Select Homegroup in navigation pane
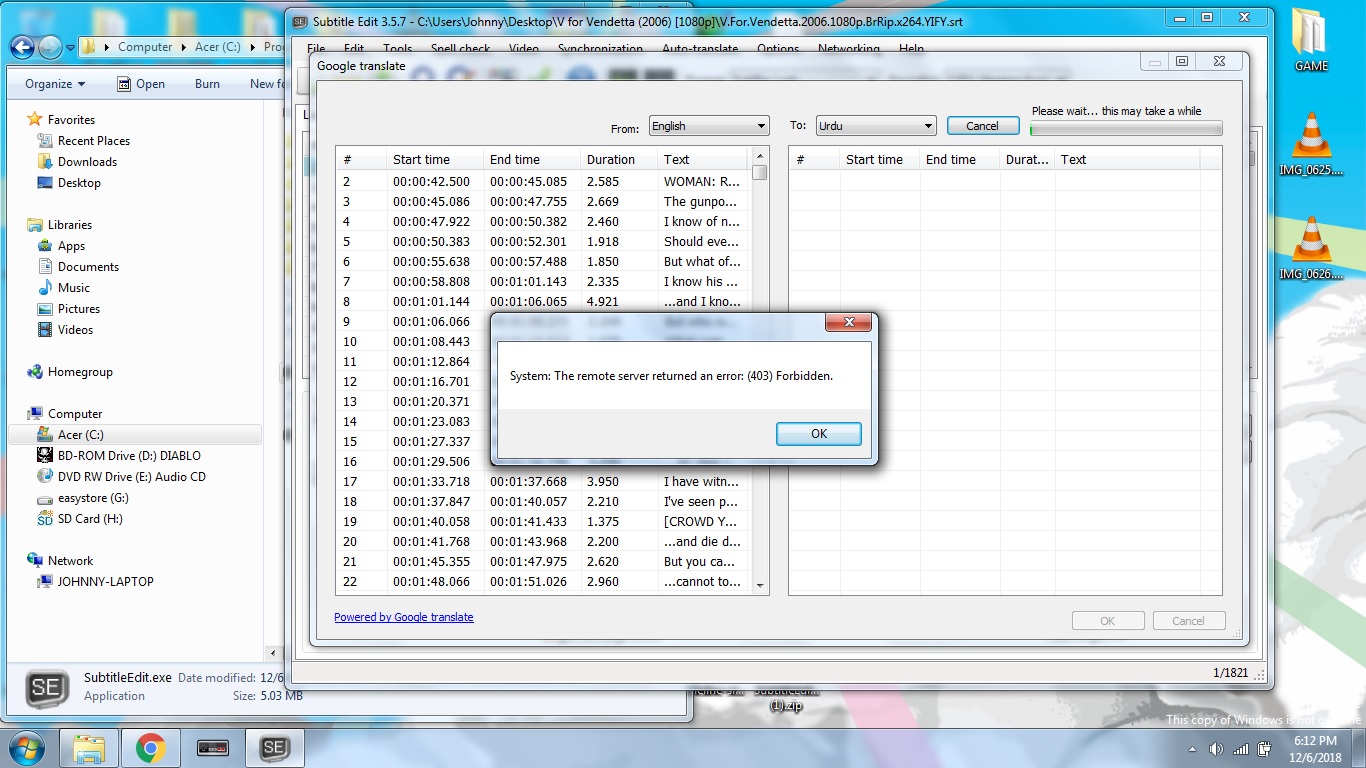The width and height of the screenshot is (1366, 768). (x=80, y=372)
